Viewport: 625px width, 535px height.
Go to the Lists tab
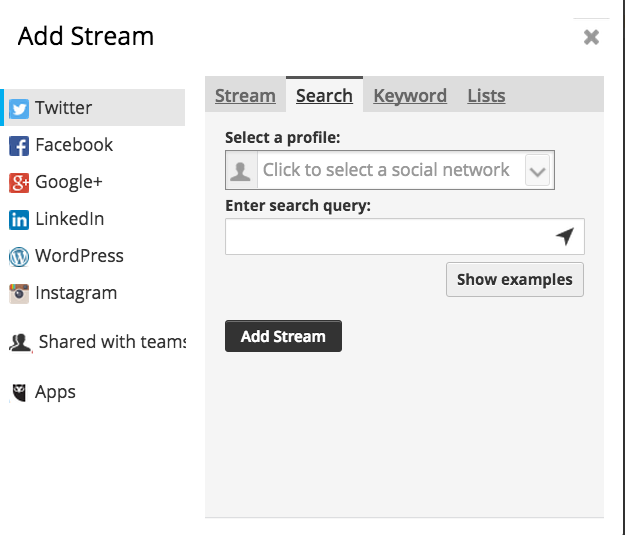tap(486, 96)
